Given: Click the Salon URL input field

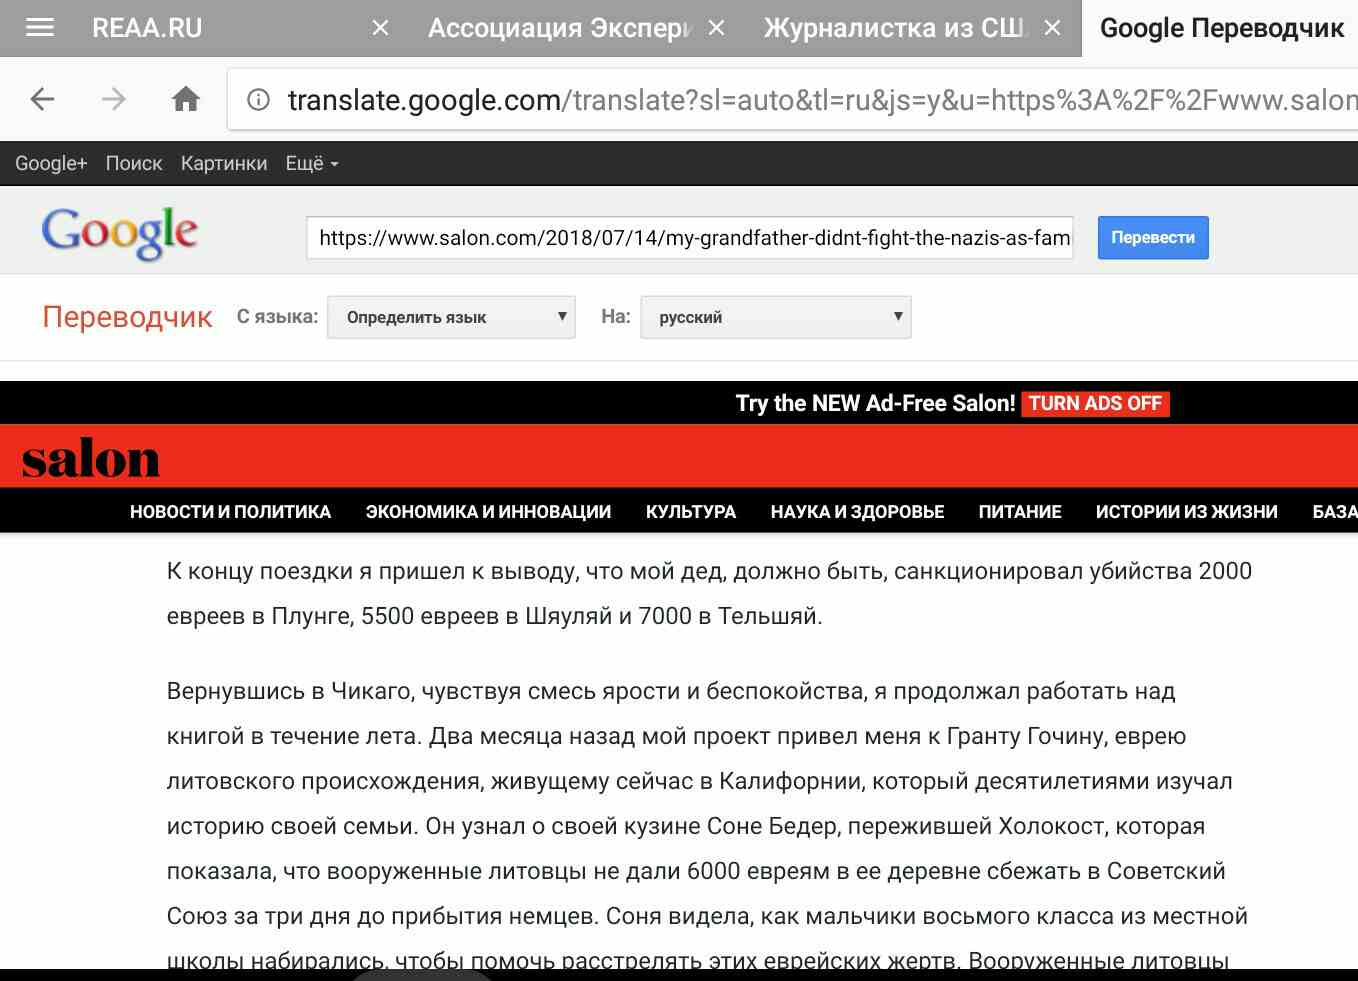Looking at the screenshot, I should tap(690, 238).
